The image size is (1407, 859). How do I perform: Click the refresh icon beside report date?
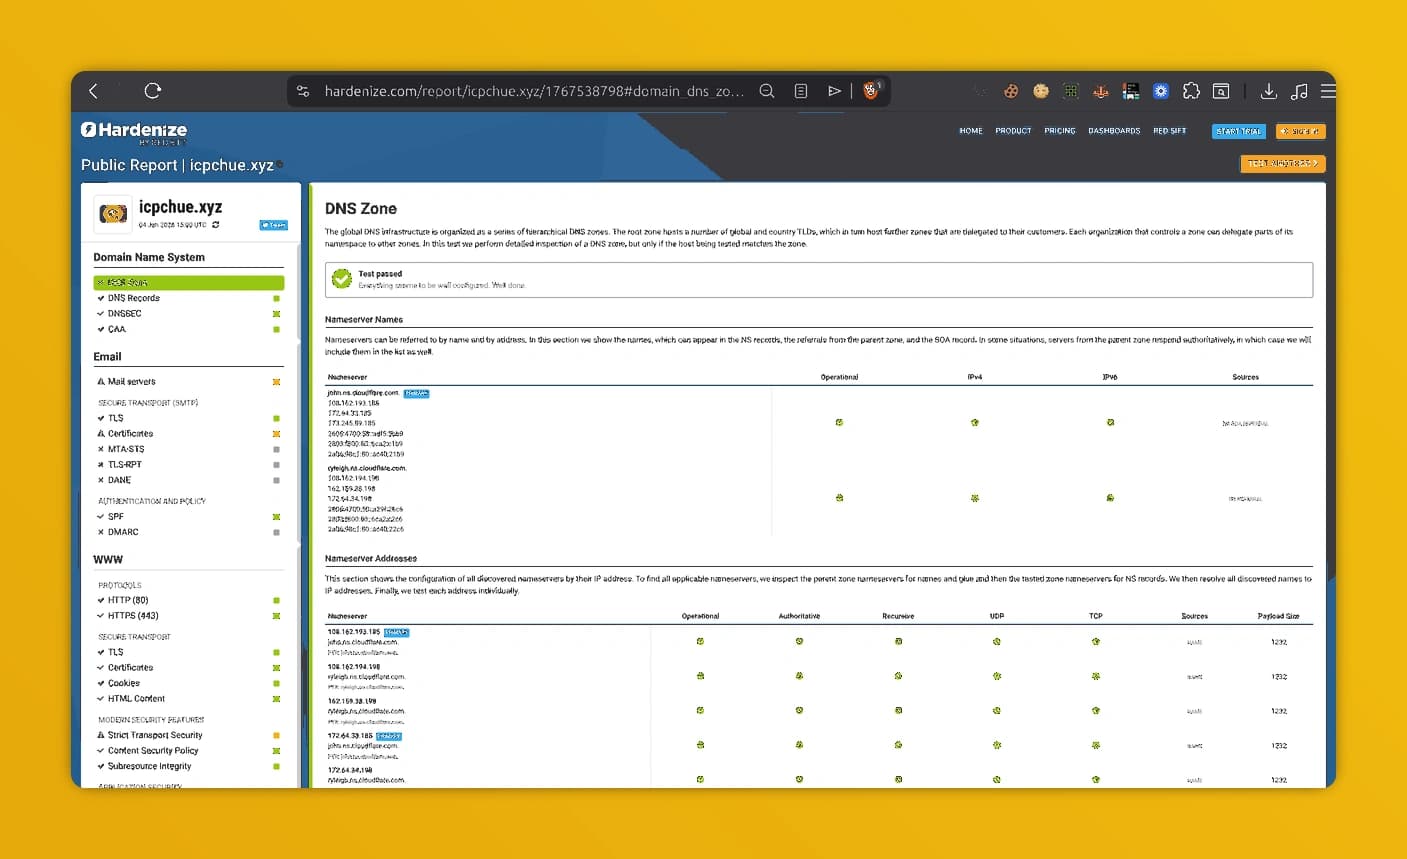[216, 225]
